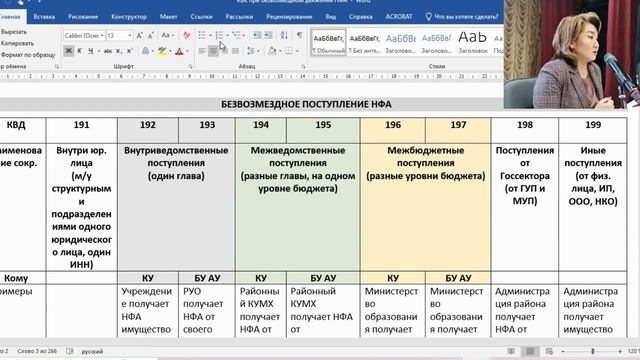This screenshot has height=360, width=640.
Task: Increase font size with grow button
Action: [139, 36]
